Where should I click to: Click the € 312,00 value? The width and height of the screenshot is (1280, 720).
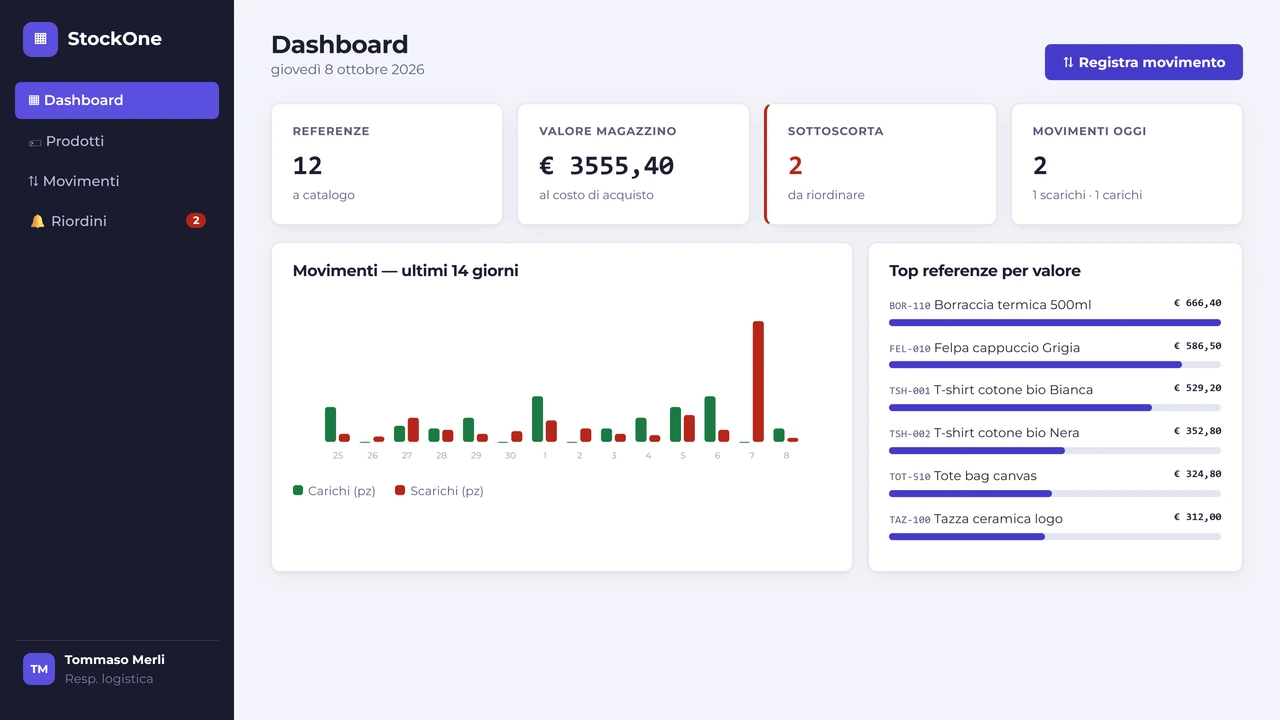(1197, 517)
